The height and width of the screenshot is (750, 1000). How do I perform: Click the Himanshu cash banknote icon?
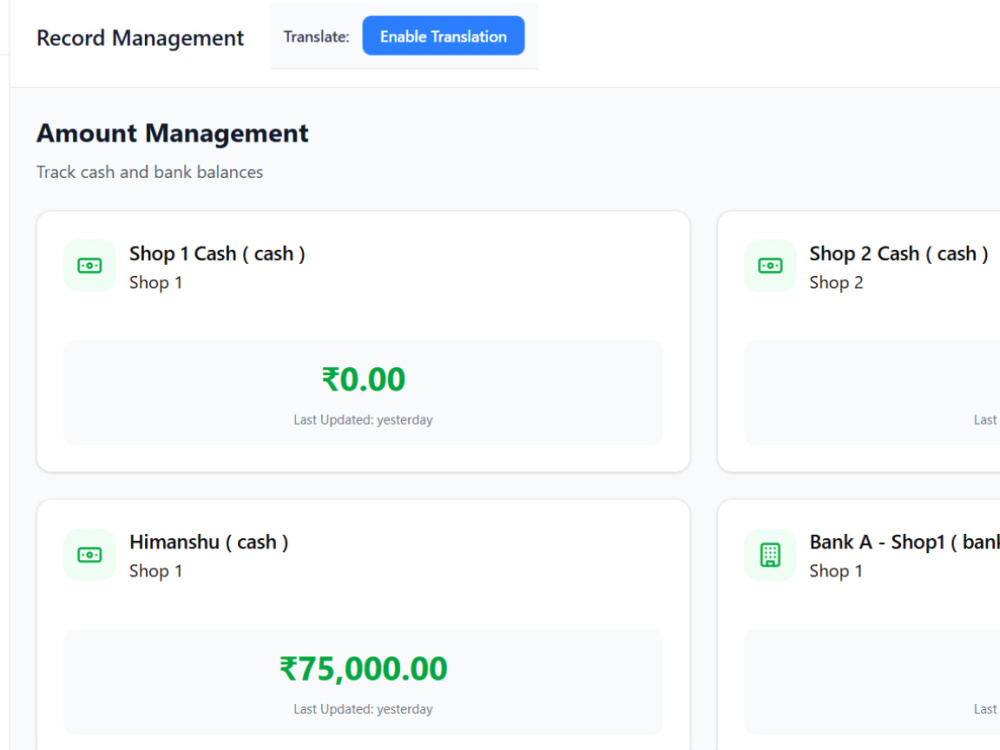point(89,554)
